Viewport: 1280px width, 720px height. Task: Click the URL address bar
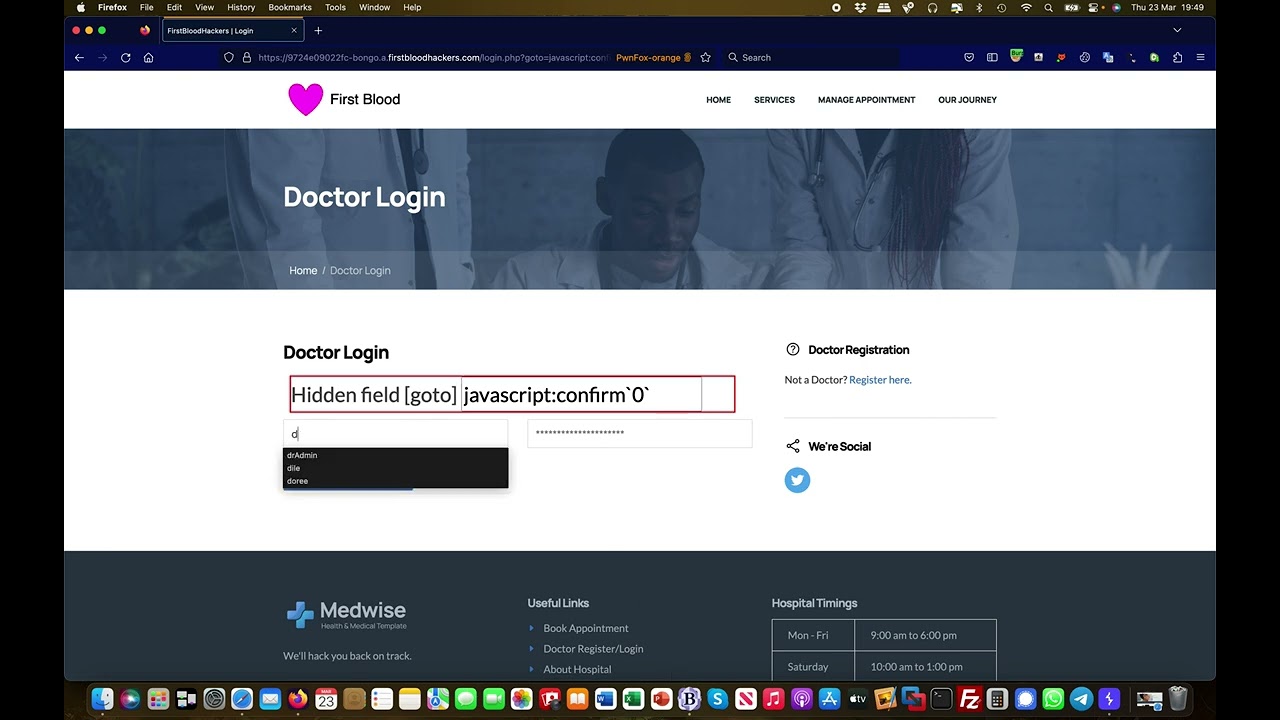[432, 57]
